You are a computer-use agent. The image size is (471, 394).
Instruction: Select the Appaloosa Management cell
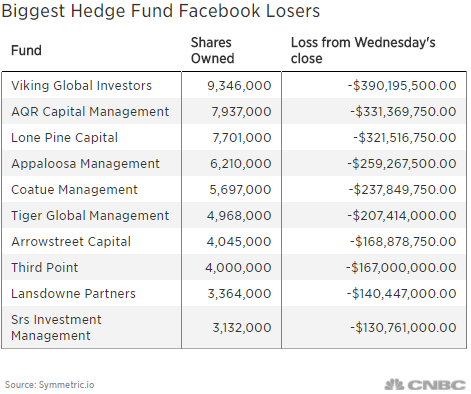[85, 164]
